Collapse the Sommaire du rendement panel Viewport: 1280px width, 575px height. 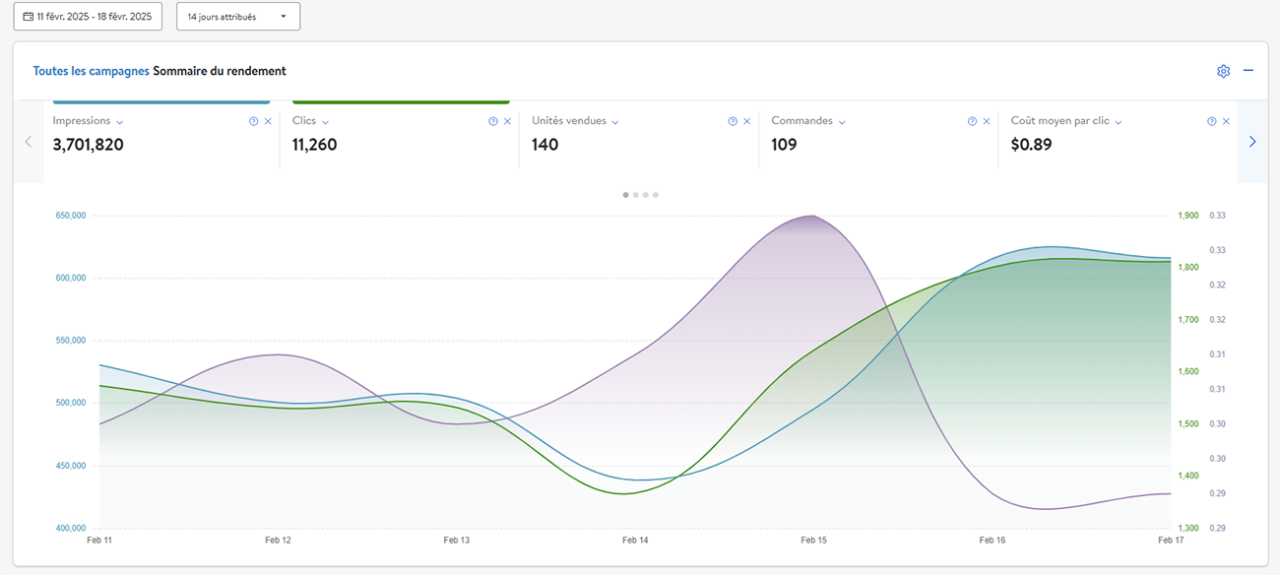tap(1248, 71)
